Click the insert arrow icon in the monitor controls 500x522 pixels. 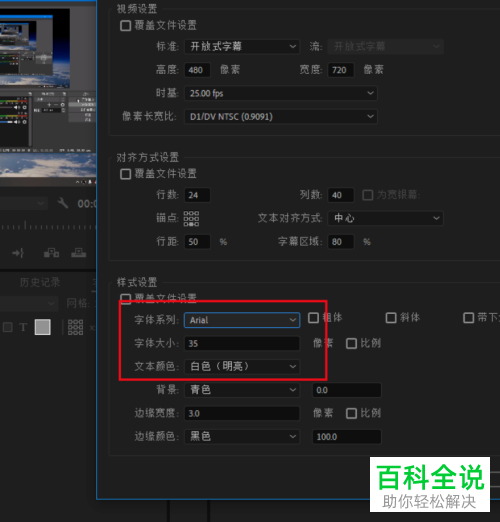click(x=18, y=253)
